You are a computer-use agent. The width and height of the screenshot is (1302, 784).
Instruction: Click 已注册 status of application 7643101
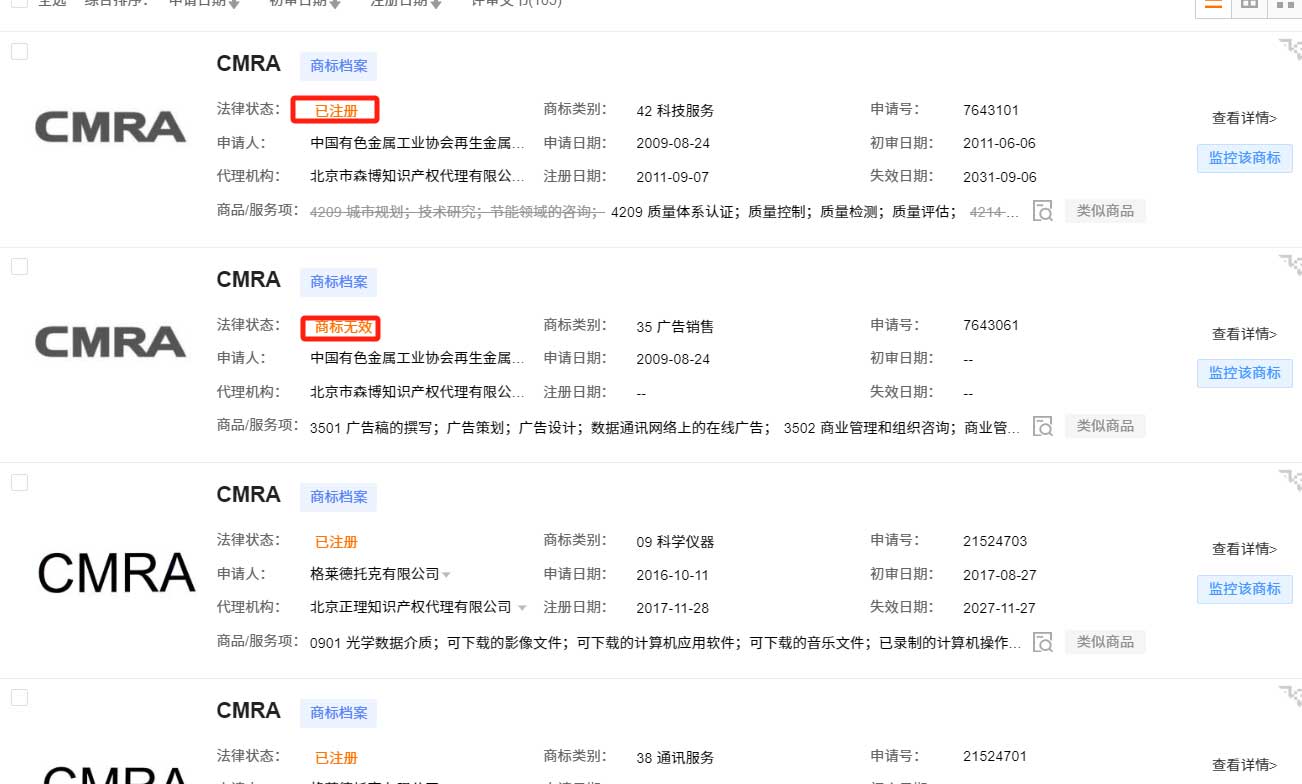[x=336, y=111]
